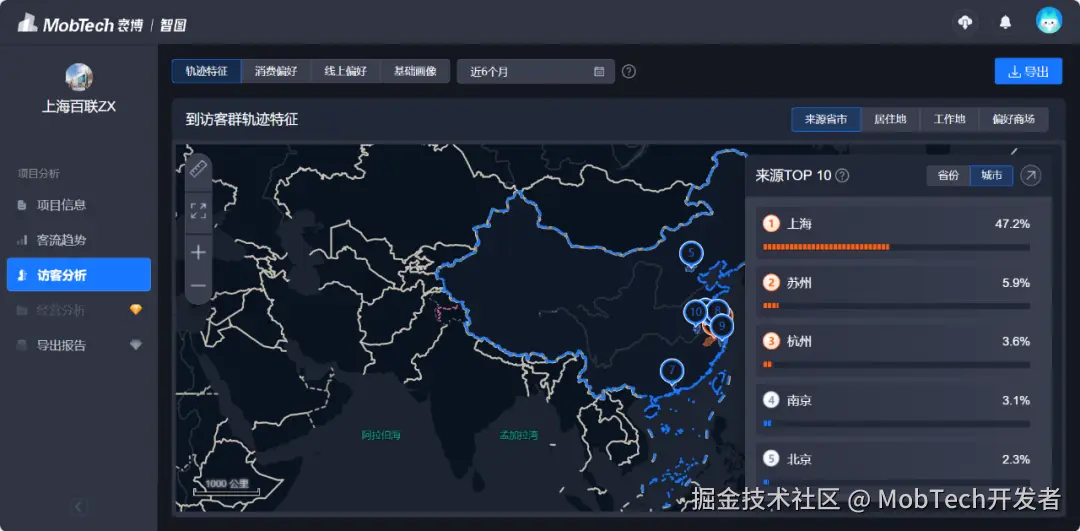Click the 杭州 percentage progress bar
1080x531 pixels.
tap(897, 365)
